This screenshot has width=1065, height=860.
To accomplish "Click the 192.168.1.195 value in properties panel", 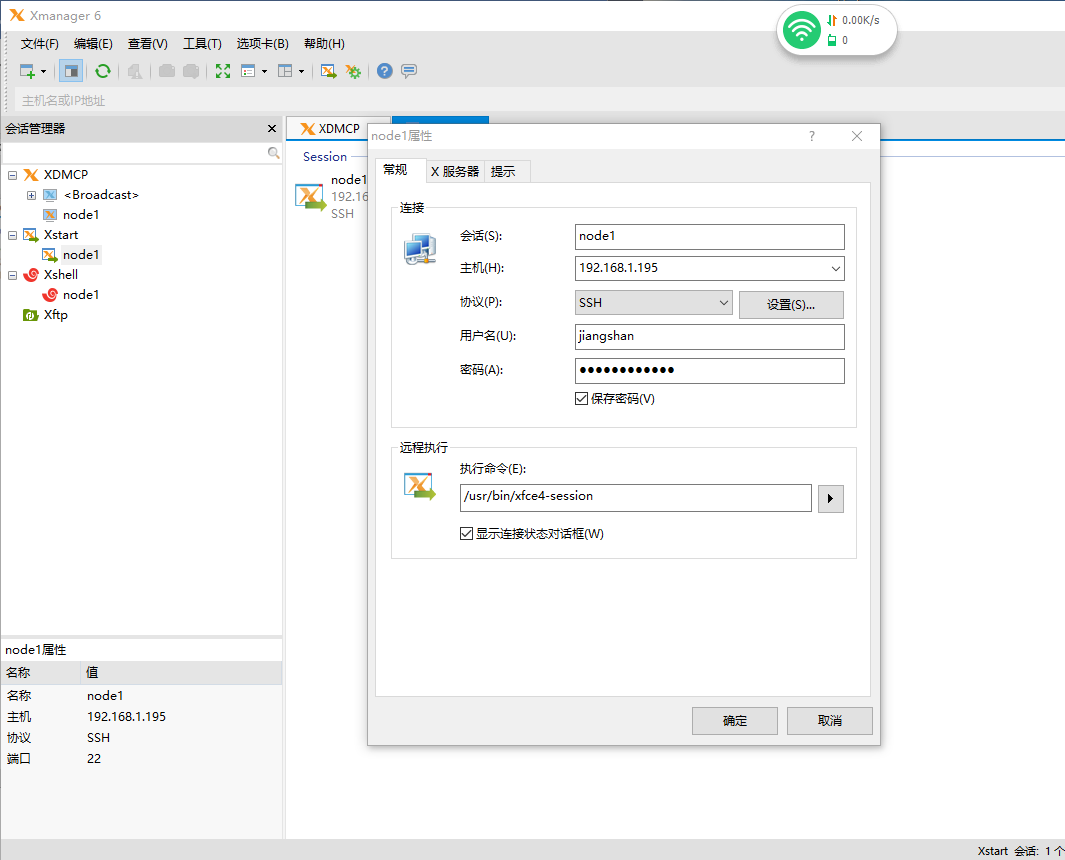I will pos(126,717).
